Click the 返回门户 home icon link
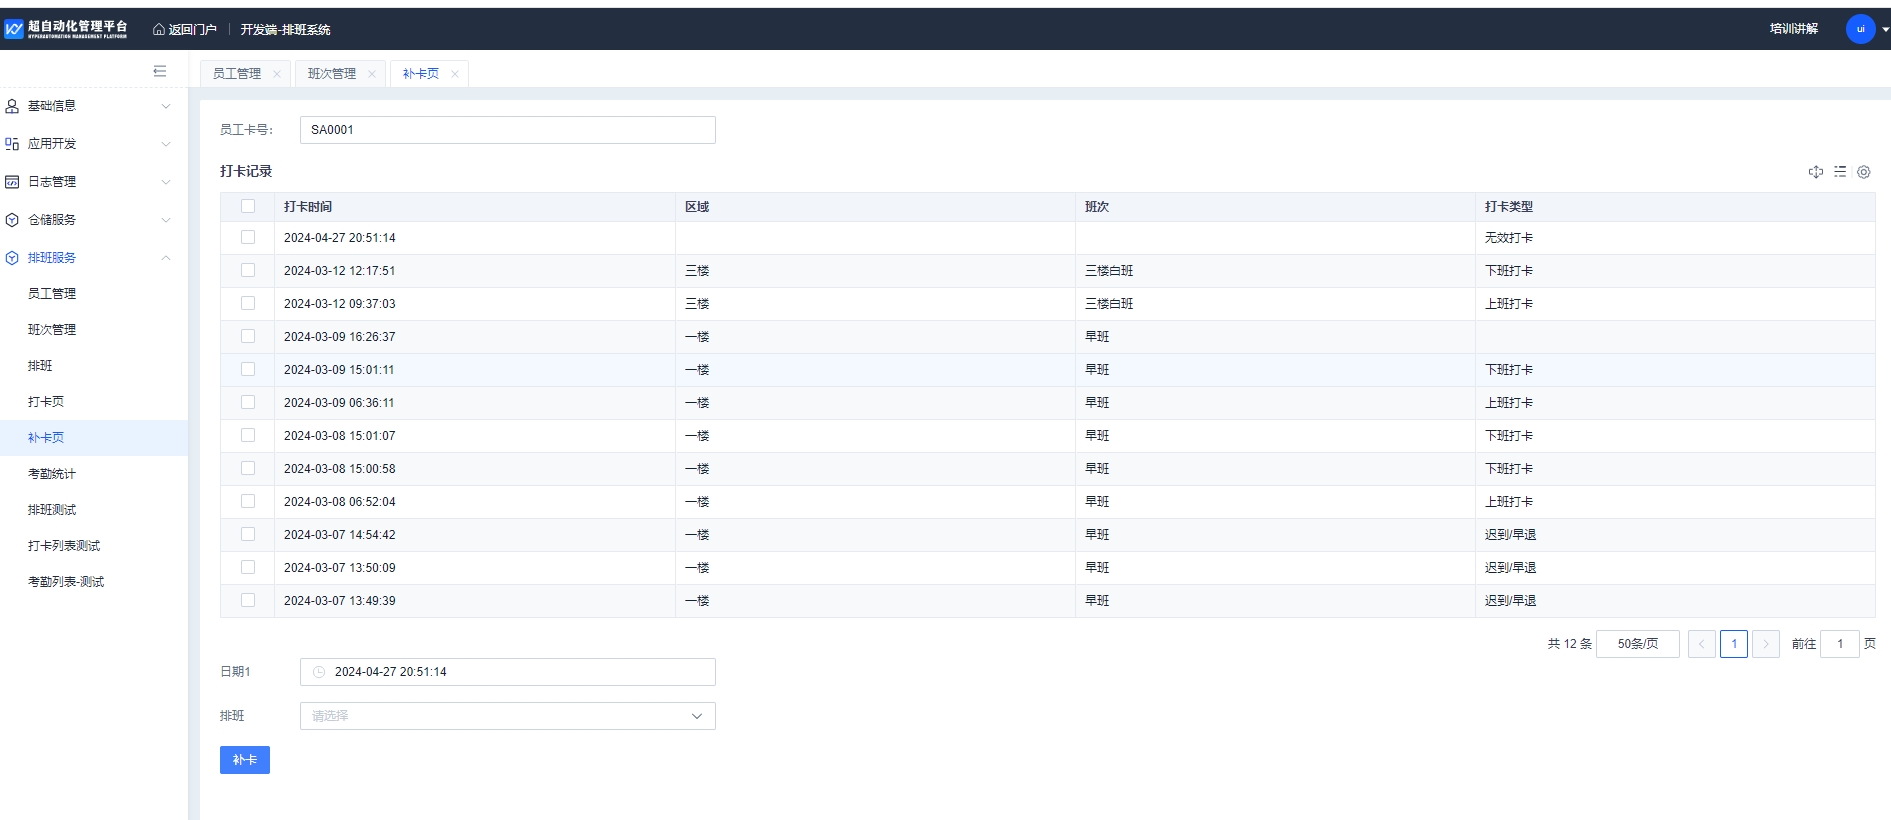This screenshot has width=1891, height=820. pyautogui.click(x=185, y=29)
